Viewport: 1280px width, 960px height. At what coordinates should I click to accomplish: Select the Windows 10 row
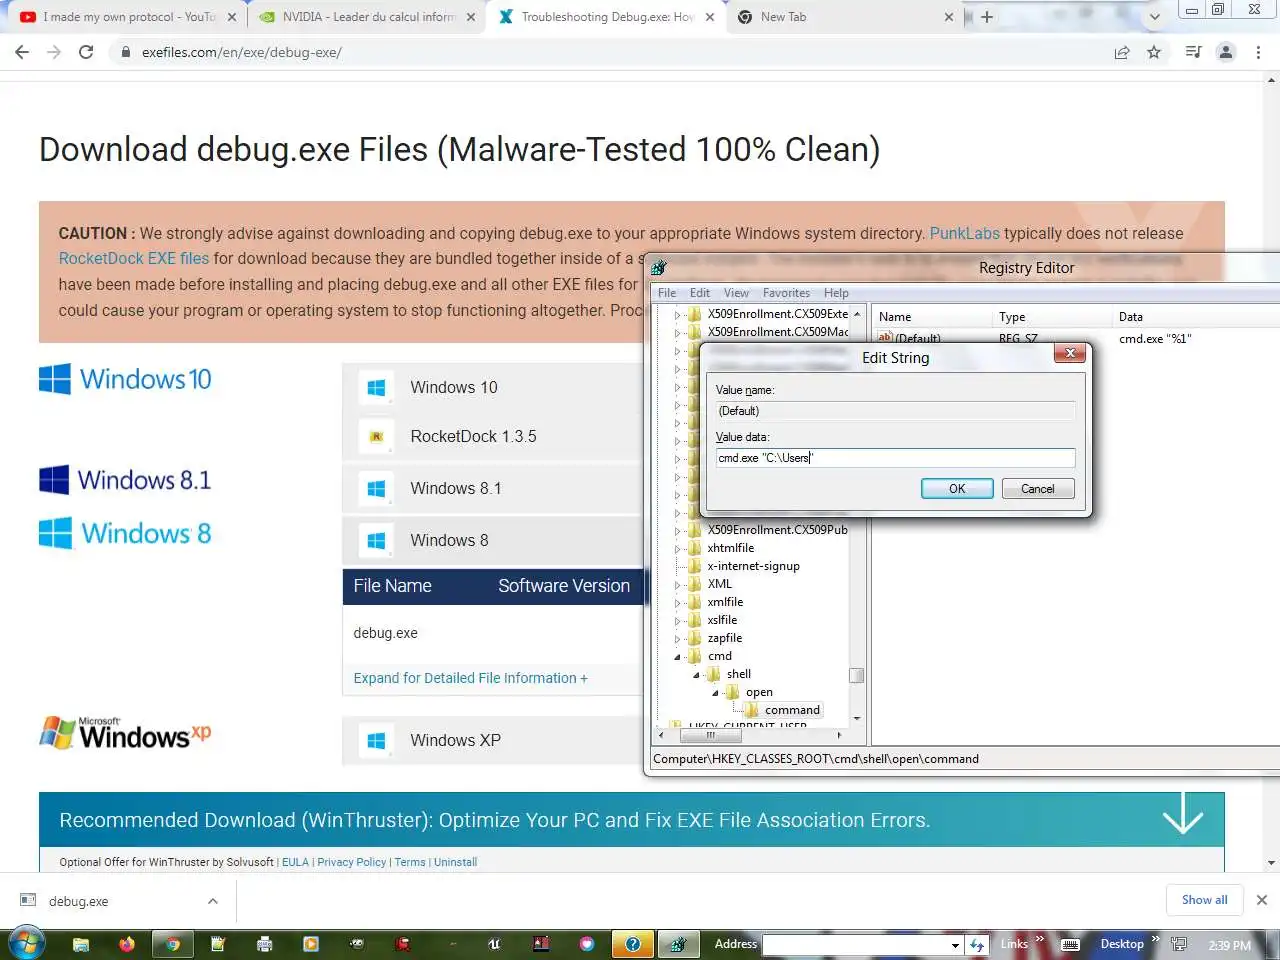point(495,388)
